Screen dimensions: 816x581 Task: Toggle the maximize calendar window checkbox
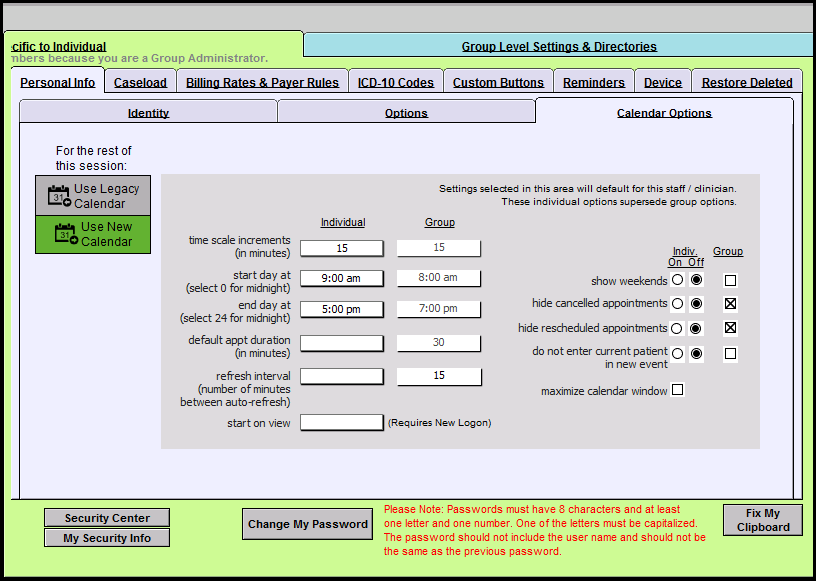click(677, 390)
